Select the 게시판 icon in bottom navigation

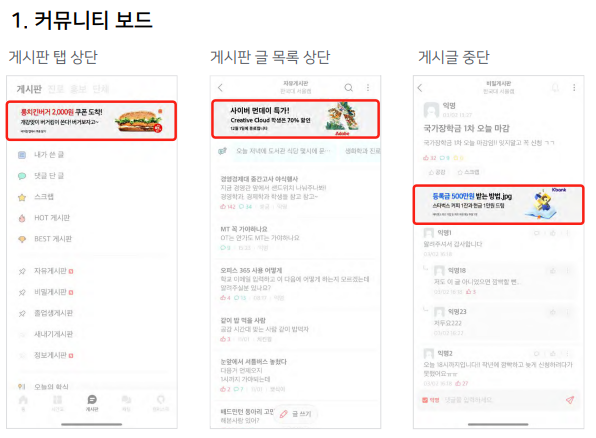click(x=92, y=403)
